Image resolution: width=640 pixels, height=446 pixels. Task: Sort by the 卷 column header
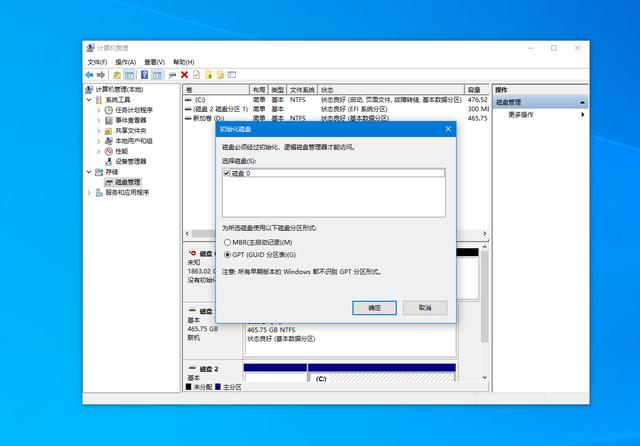pos(216,90)
